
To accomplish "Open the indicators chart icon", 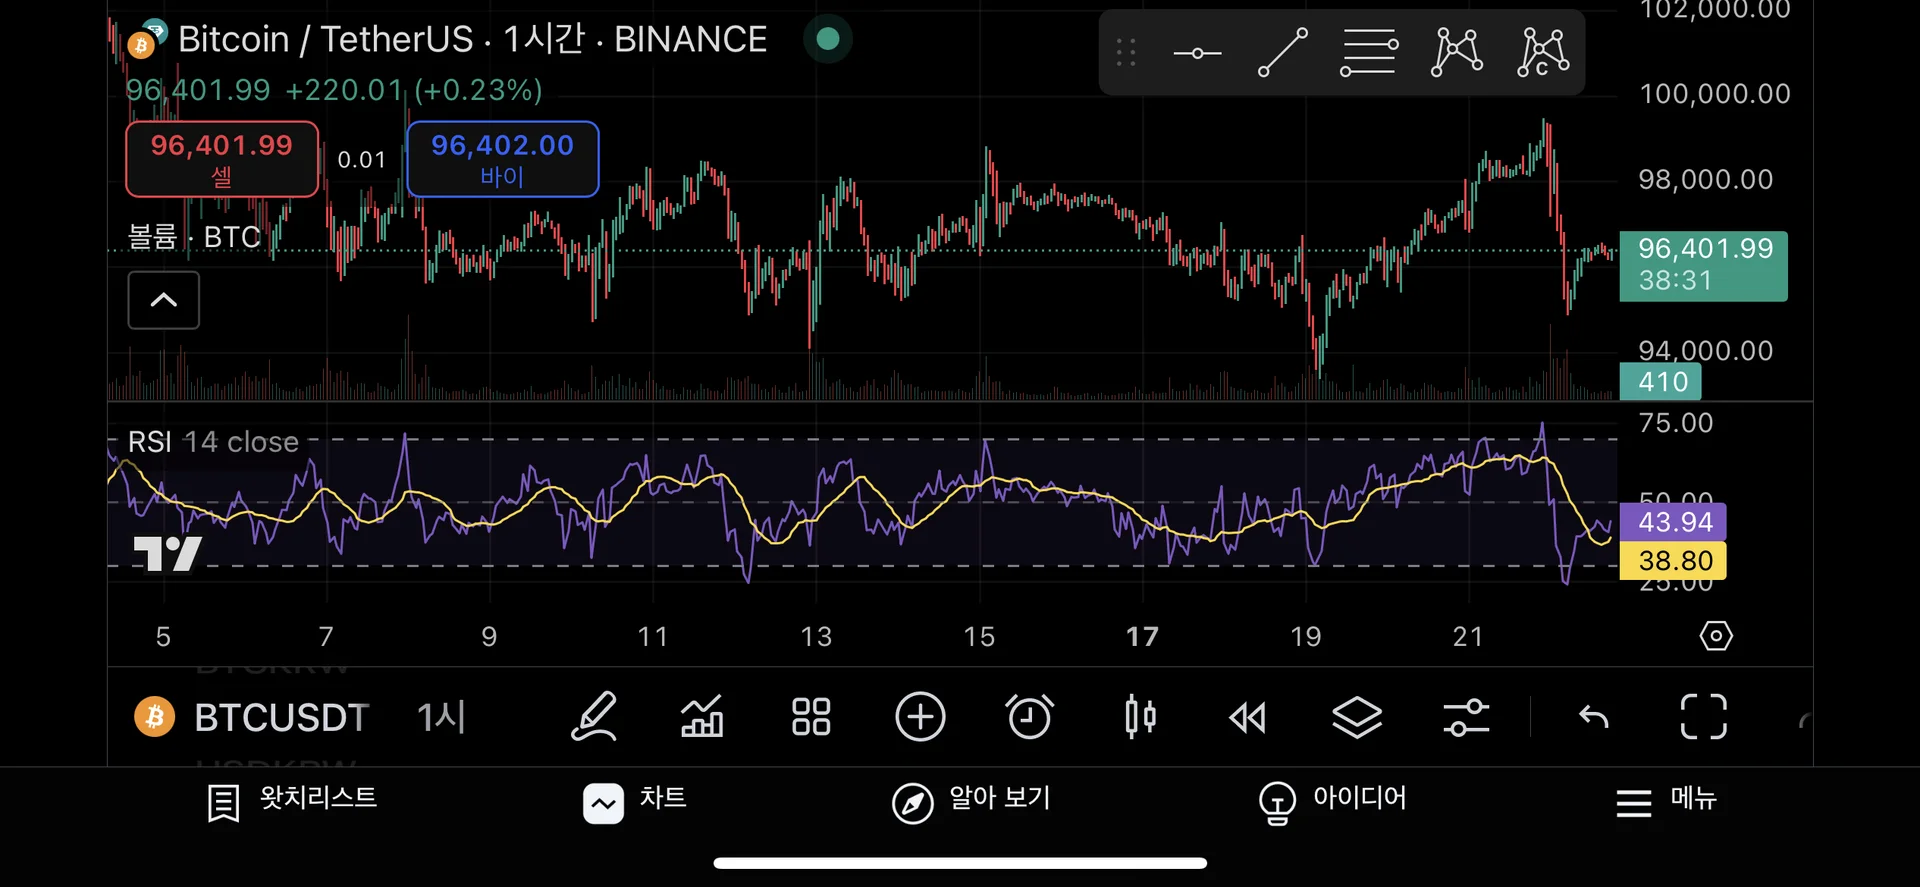I will tap(702, 717).
